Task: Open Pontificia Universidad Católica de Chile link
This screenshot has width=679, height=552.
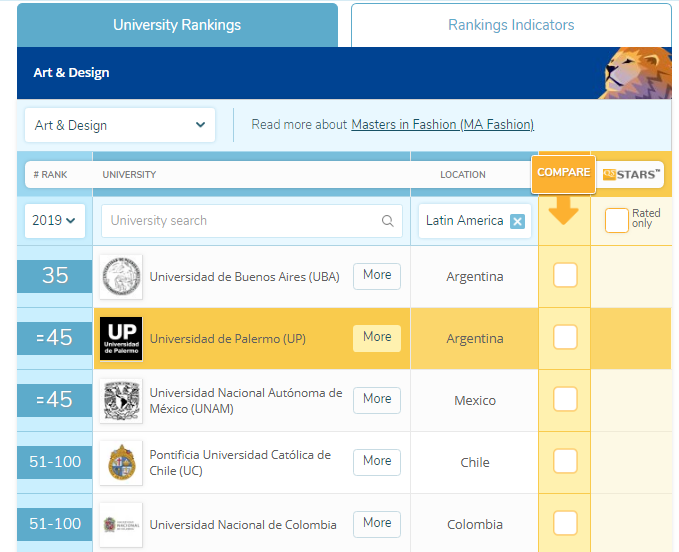Action: pyautogui.click(x=240, y=462)
